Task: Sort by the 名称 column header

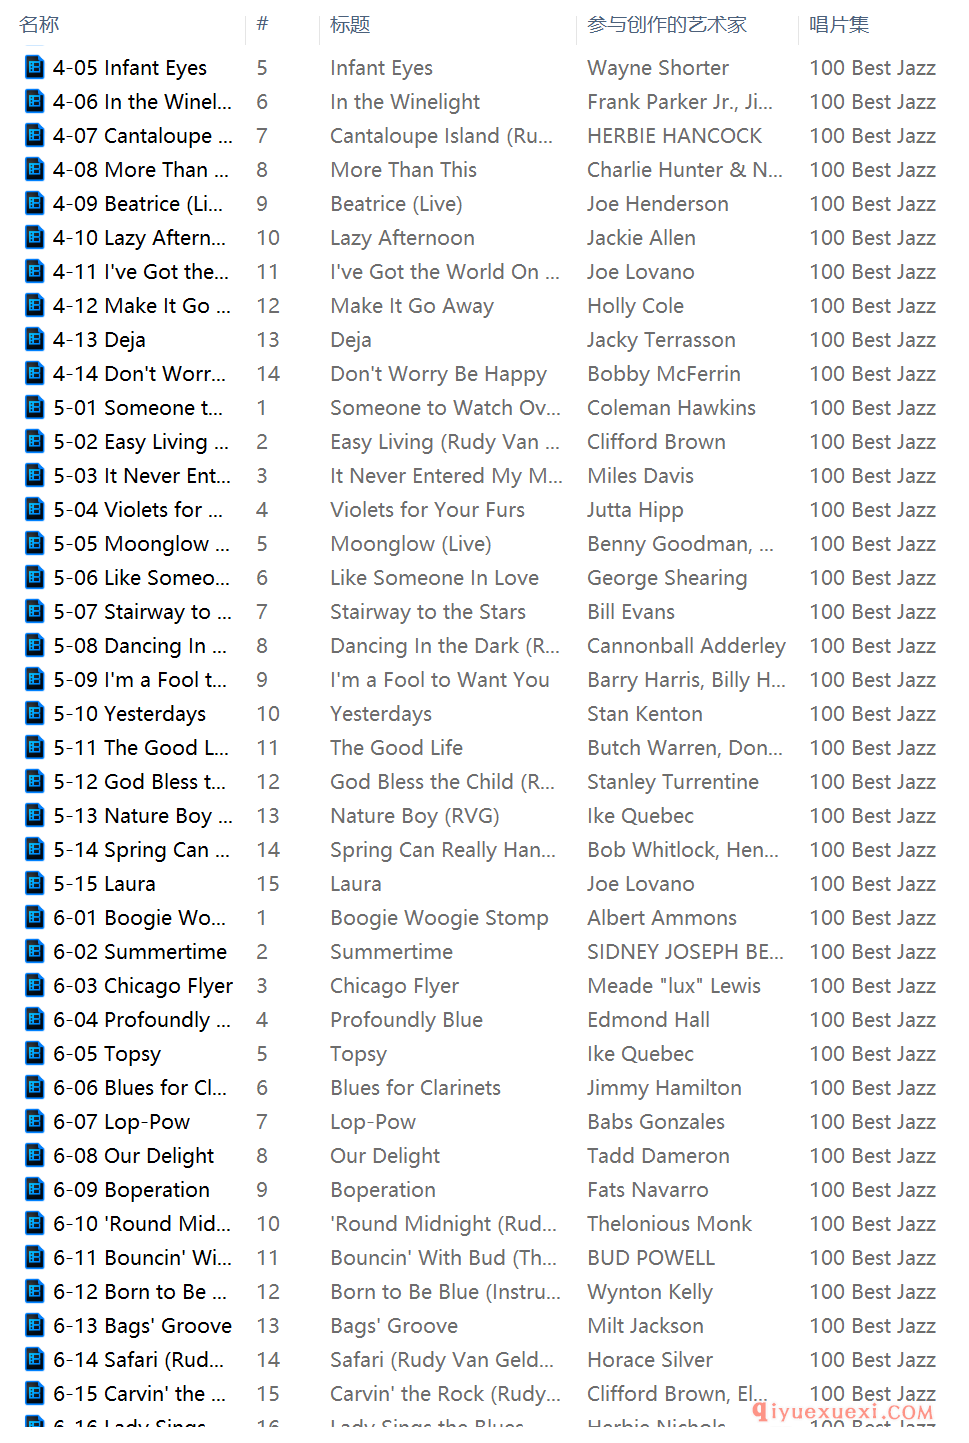Action: [40, 25]
